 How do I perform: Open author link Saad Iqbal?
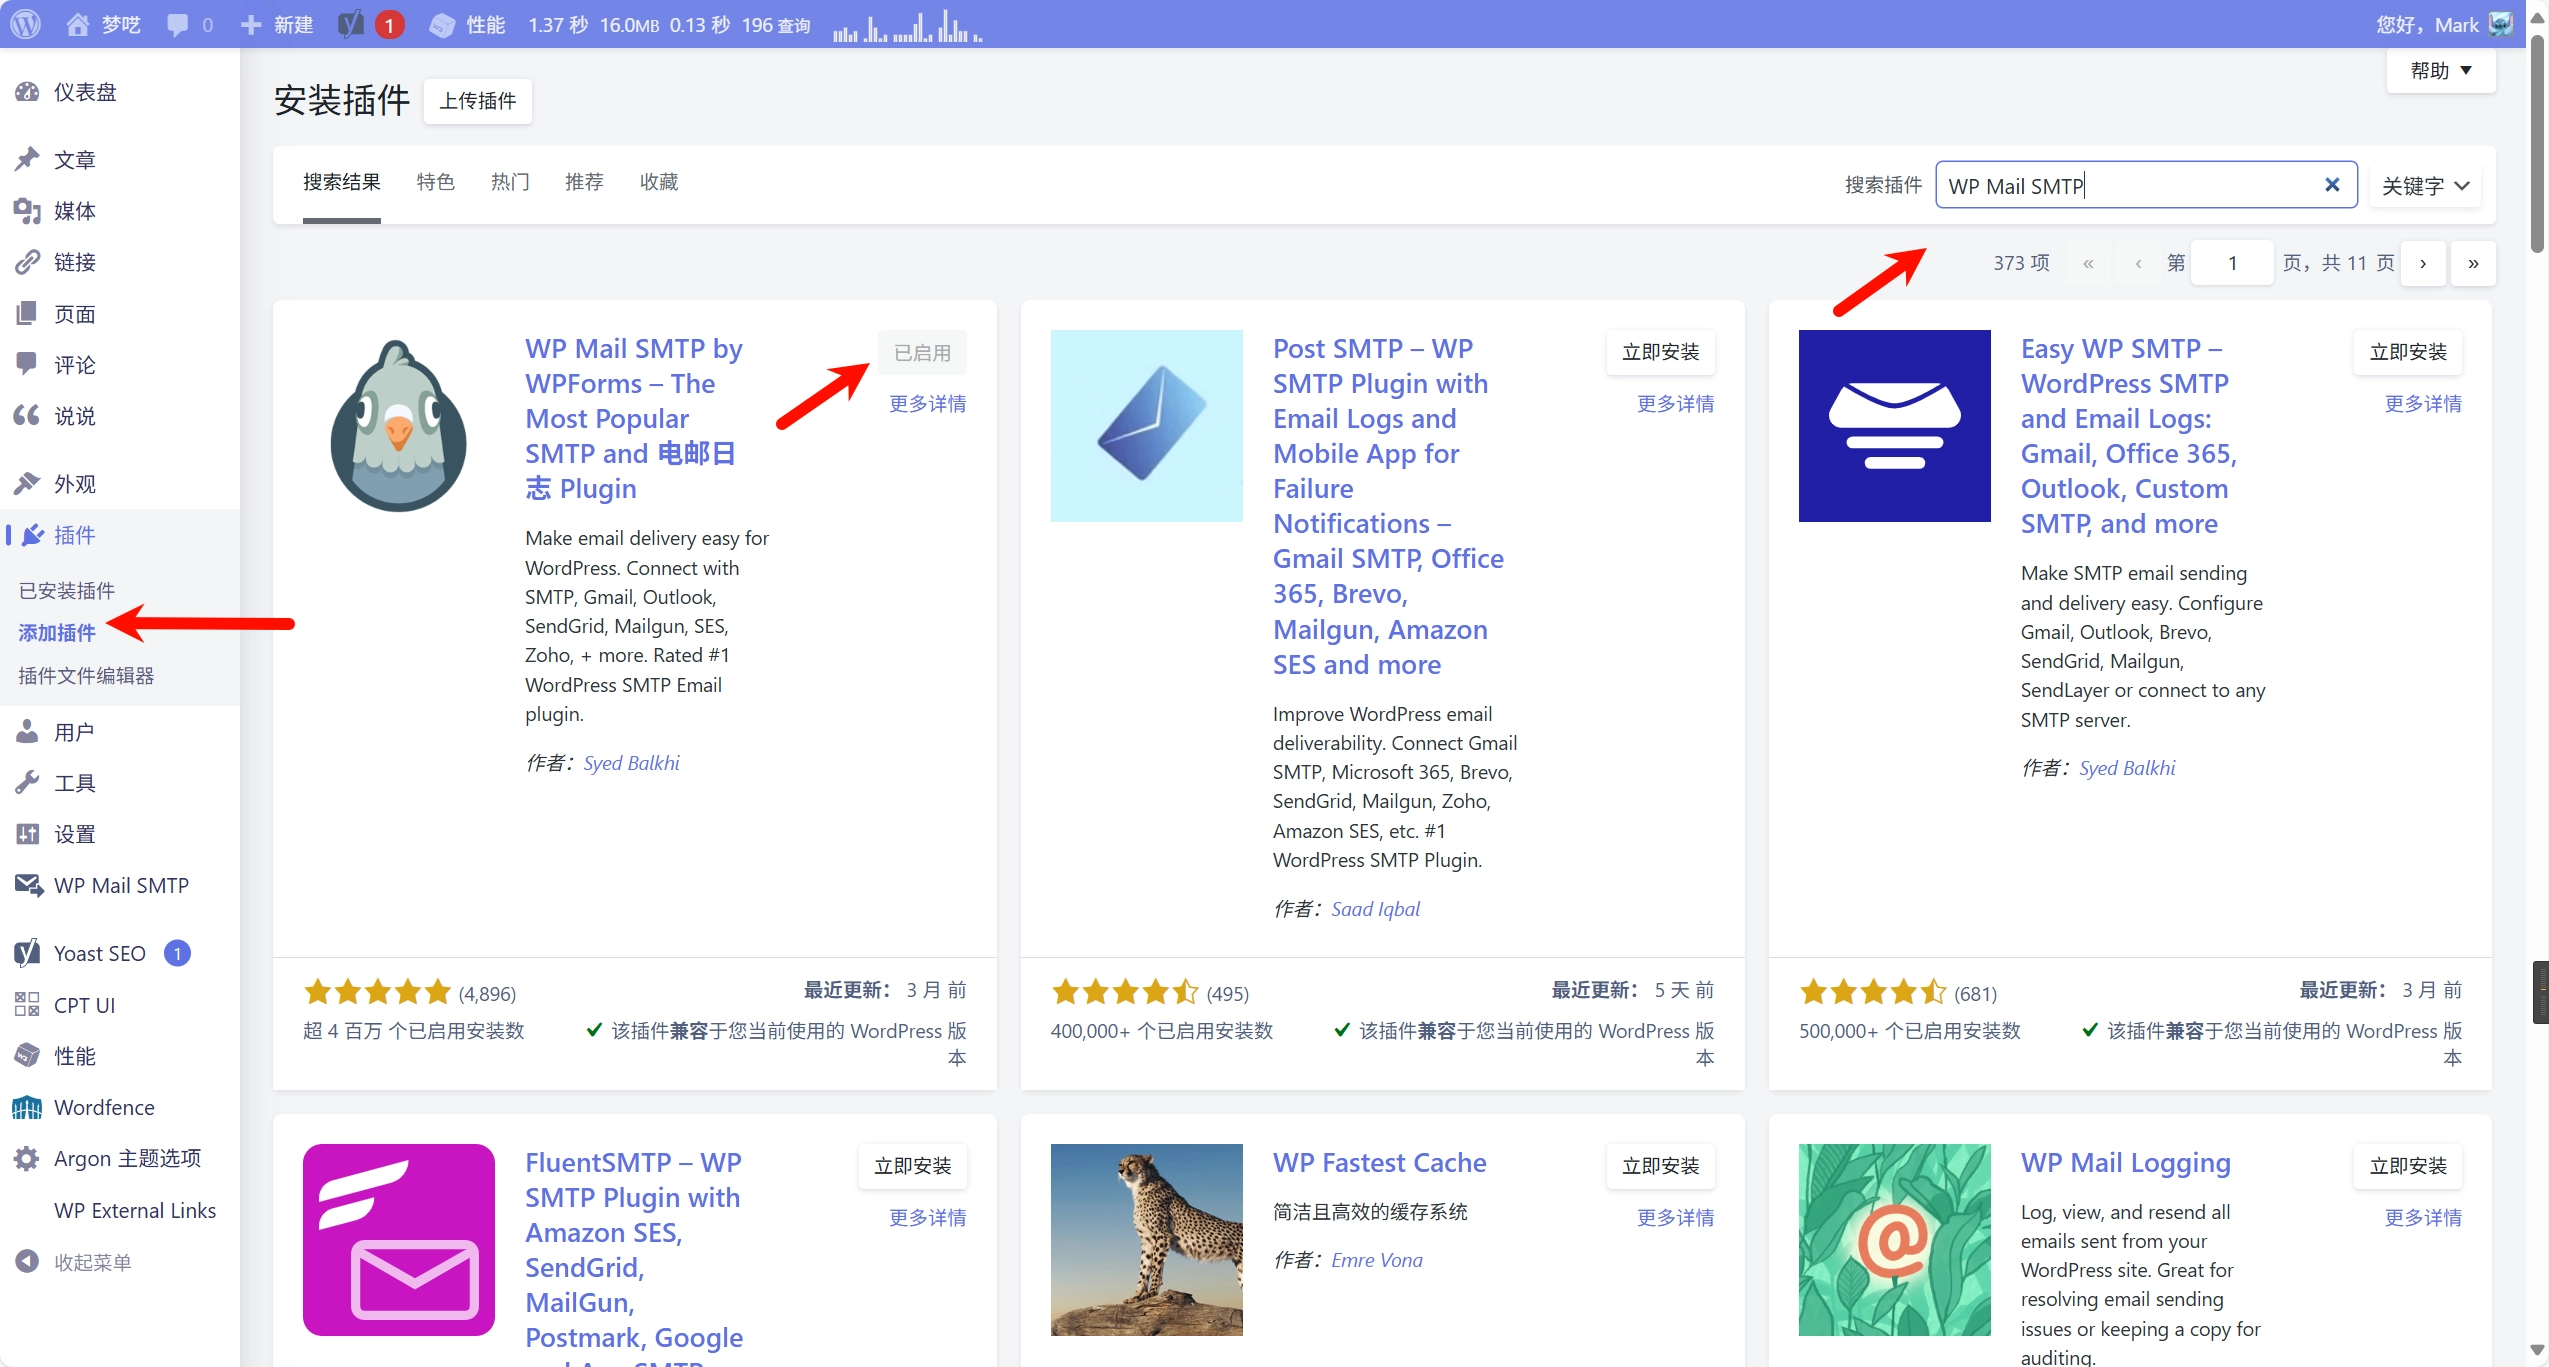[x=1376, y=909]
